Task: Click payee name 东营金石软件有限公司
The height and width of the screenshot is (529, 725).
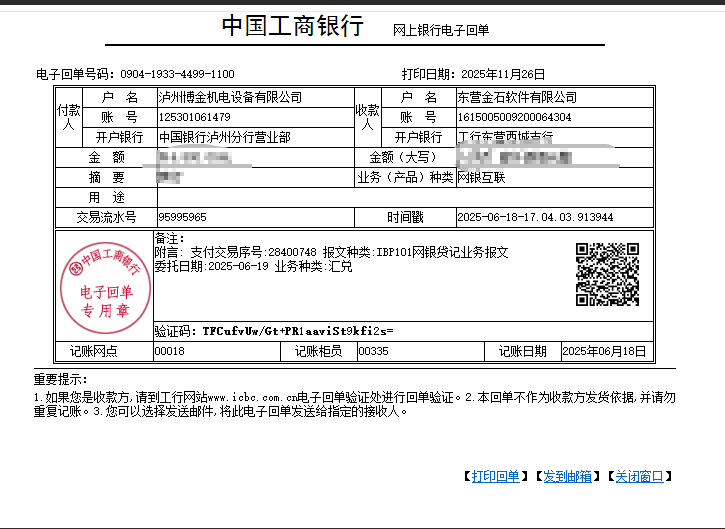Action: [x=517, y=98]
